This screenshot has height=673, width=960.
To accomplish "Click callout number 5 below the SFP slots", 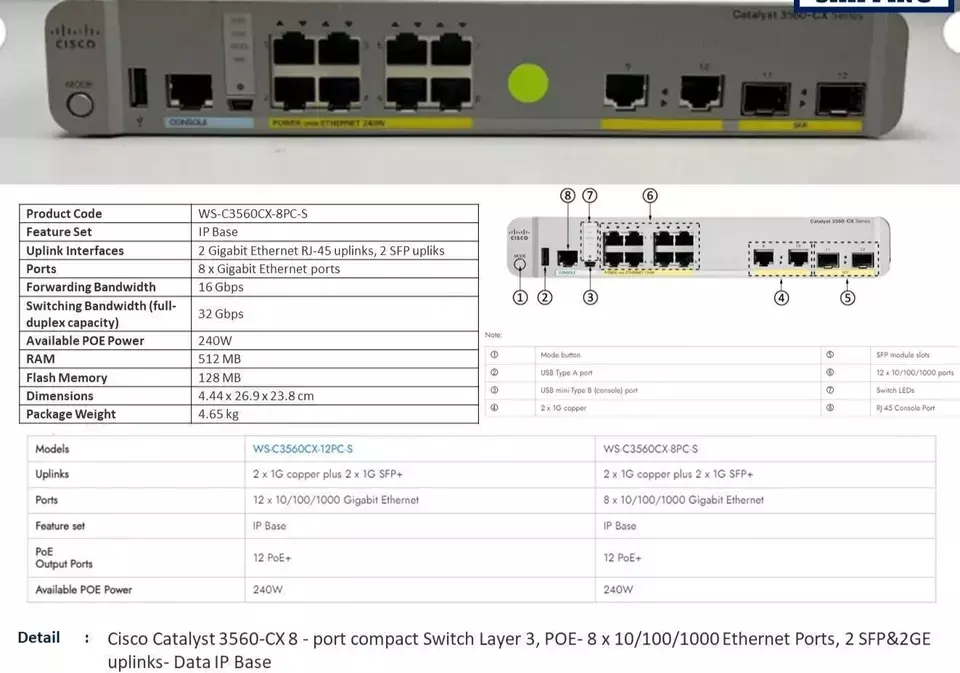I will 847,297.
